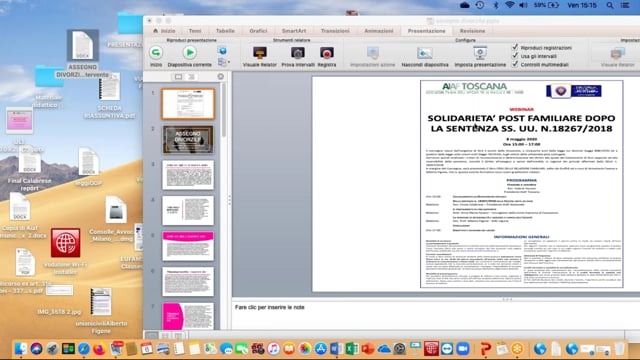
Task: Select slide 3 thumbnail
Action: click(x=188, y=175)
